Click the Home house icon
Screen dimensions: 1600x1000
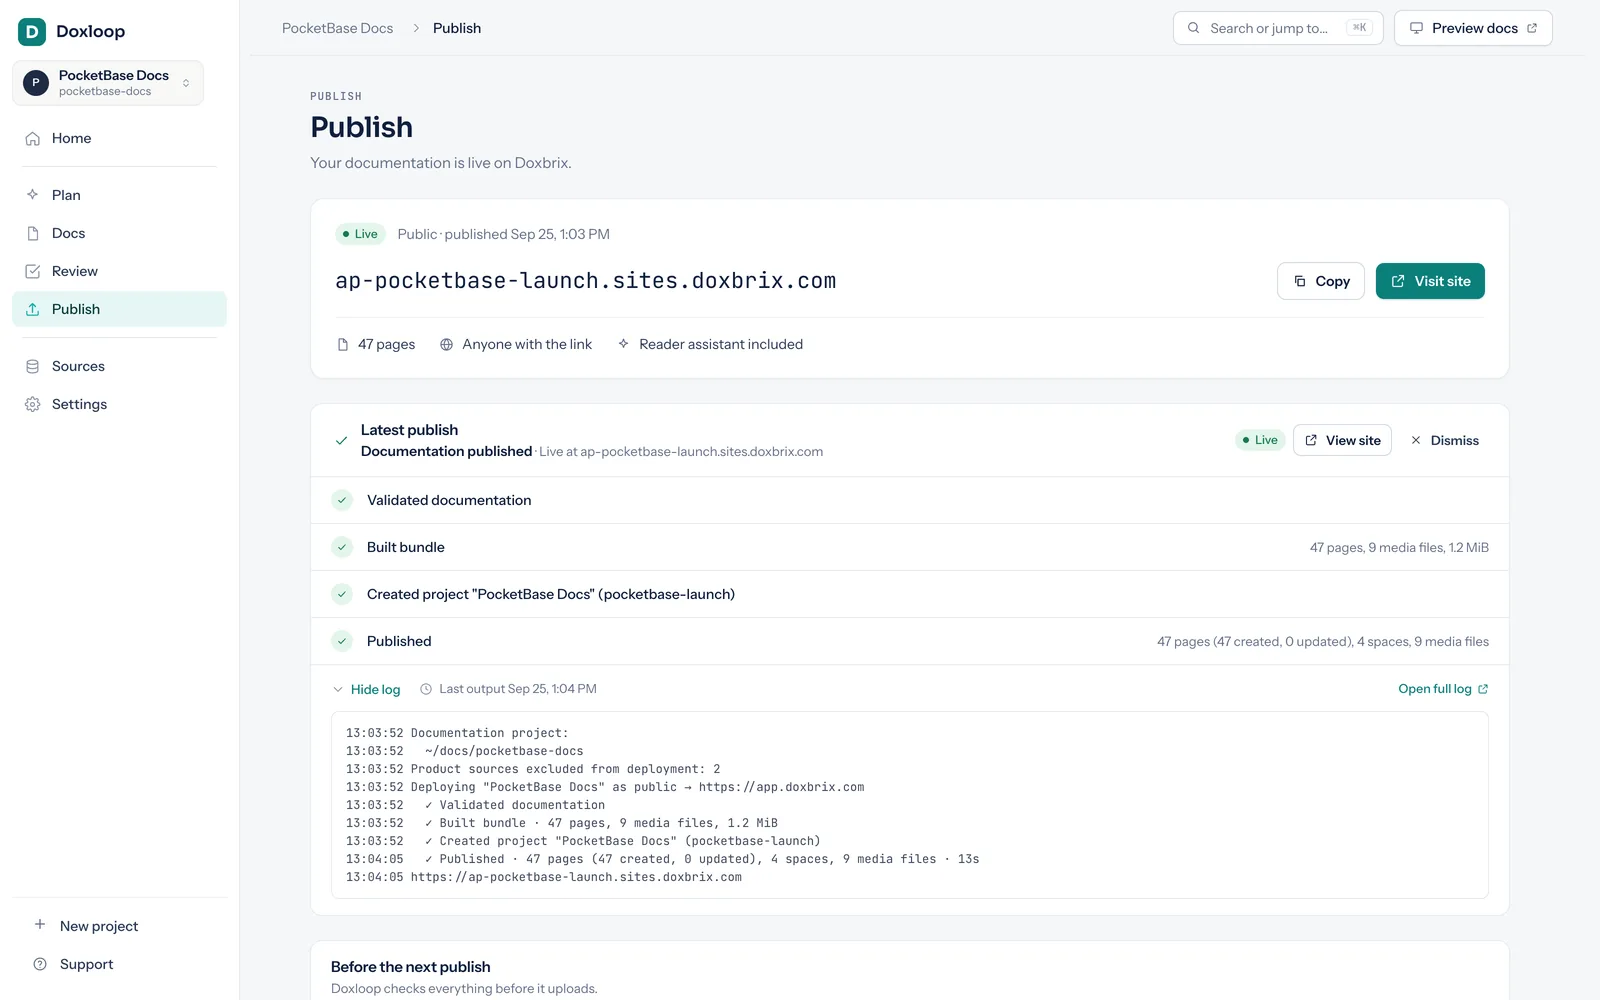pos(33,138)
